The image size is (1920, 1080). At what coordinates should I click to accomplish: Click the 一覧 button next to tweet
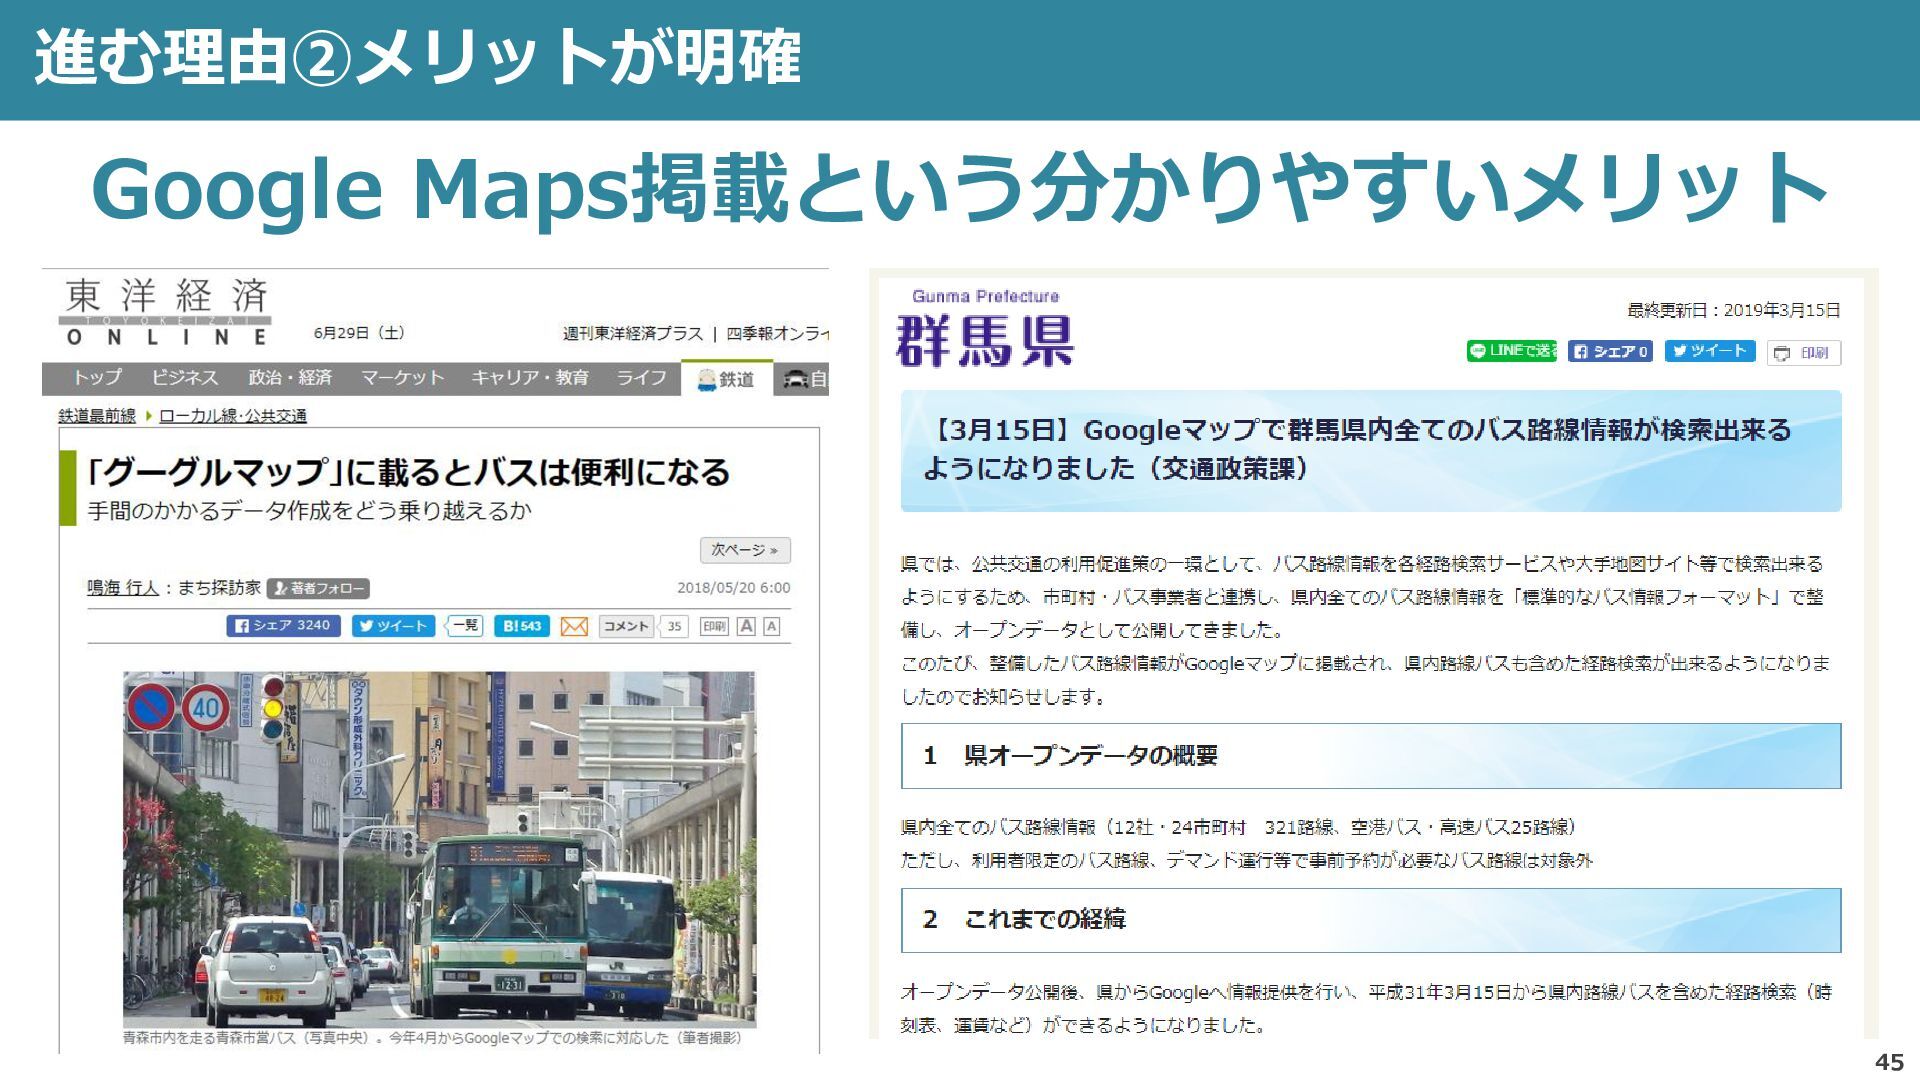coord(464,626)
